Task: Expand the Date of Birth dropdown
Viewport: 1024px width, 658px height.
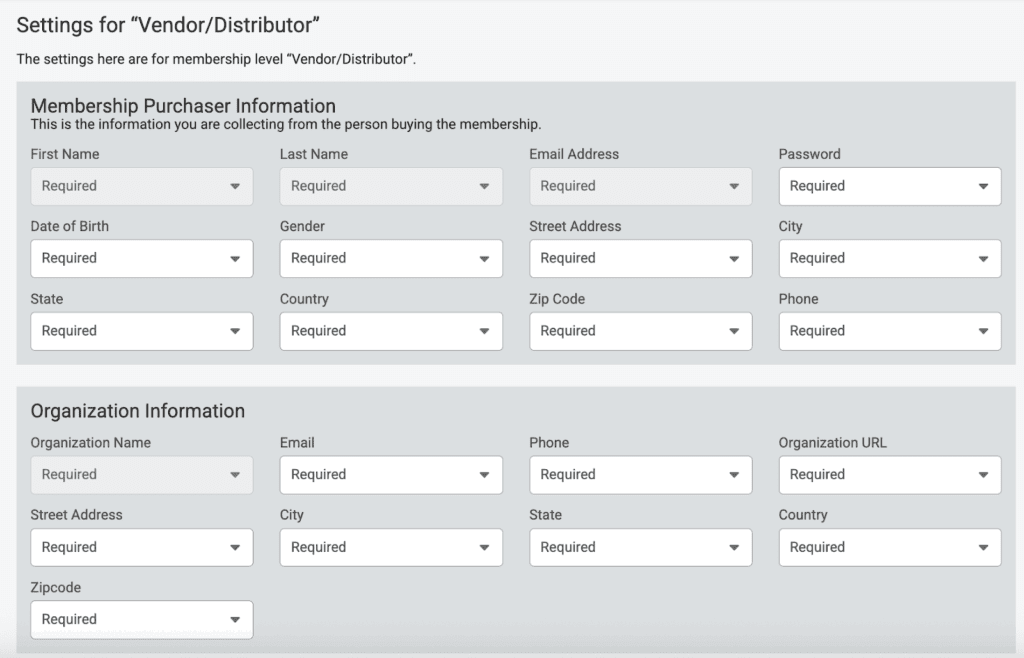Action: [x=141, y=258]
